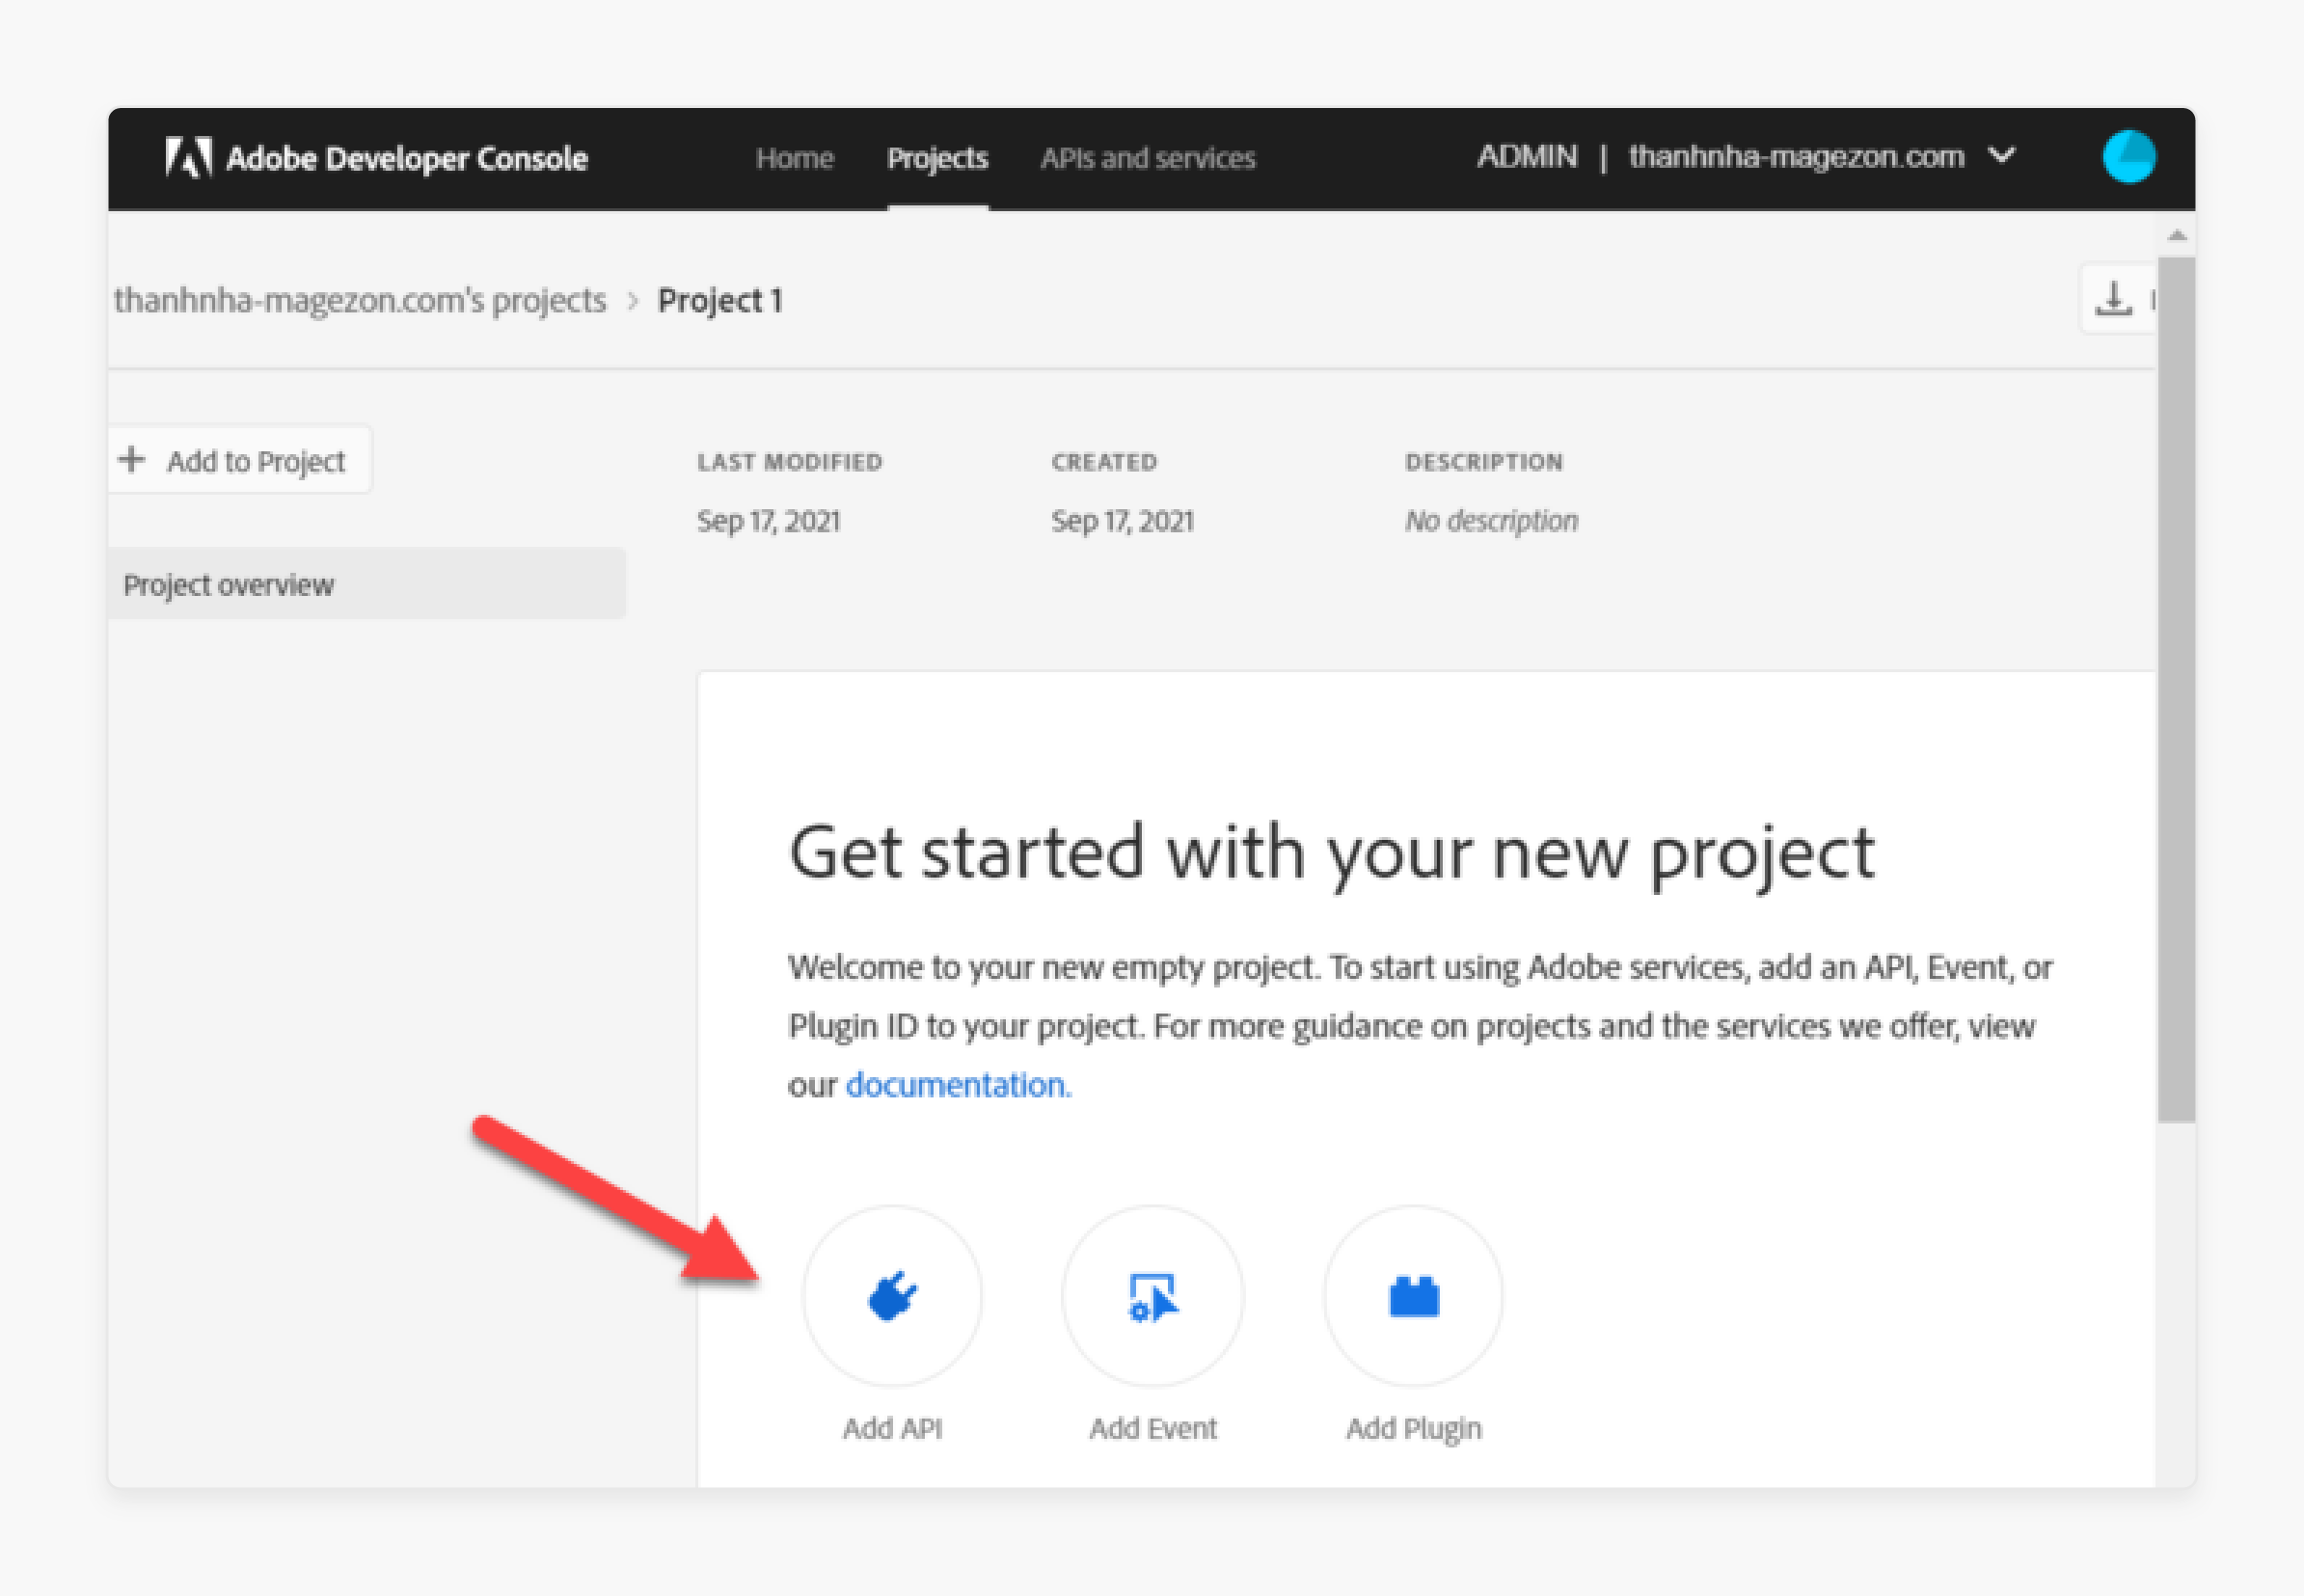Screen dimensions: 2304x1596
Task: Open the user profile avatar
Action: 2128,157
